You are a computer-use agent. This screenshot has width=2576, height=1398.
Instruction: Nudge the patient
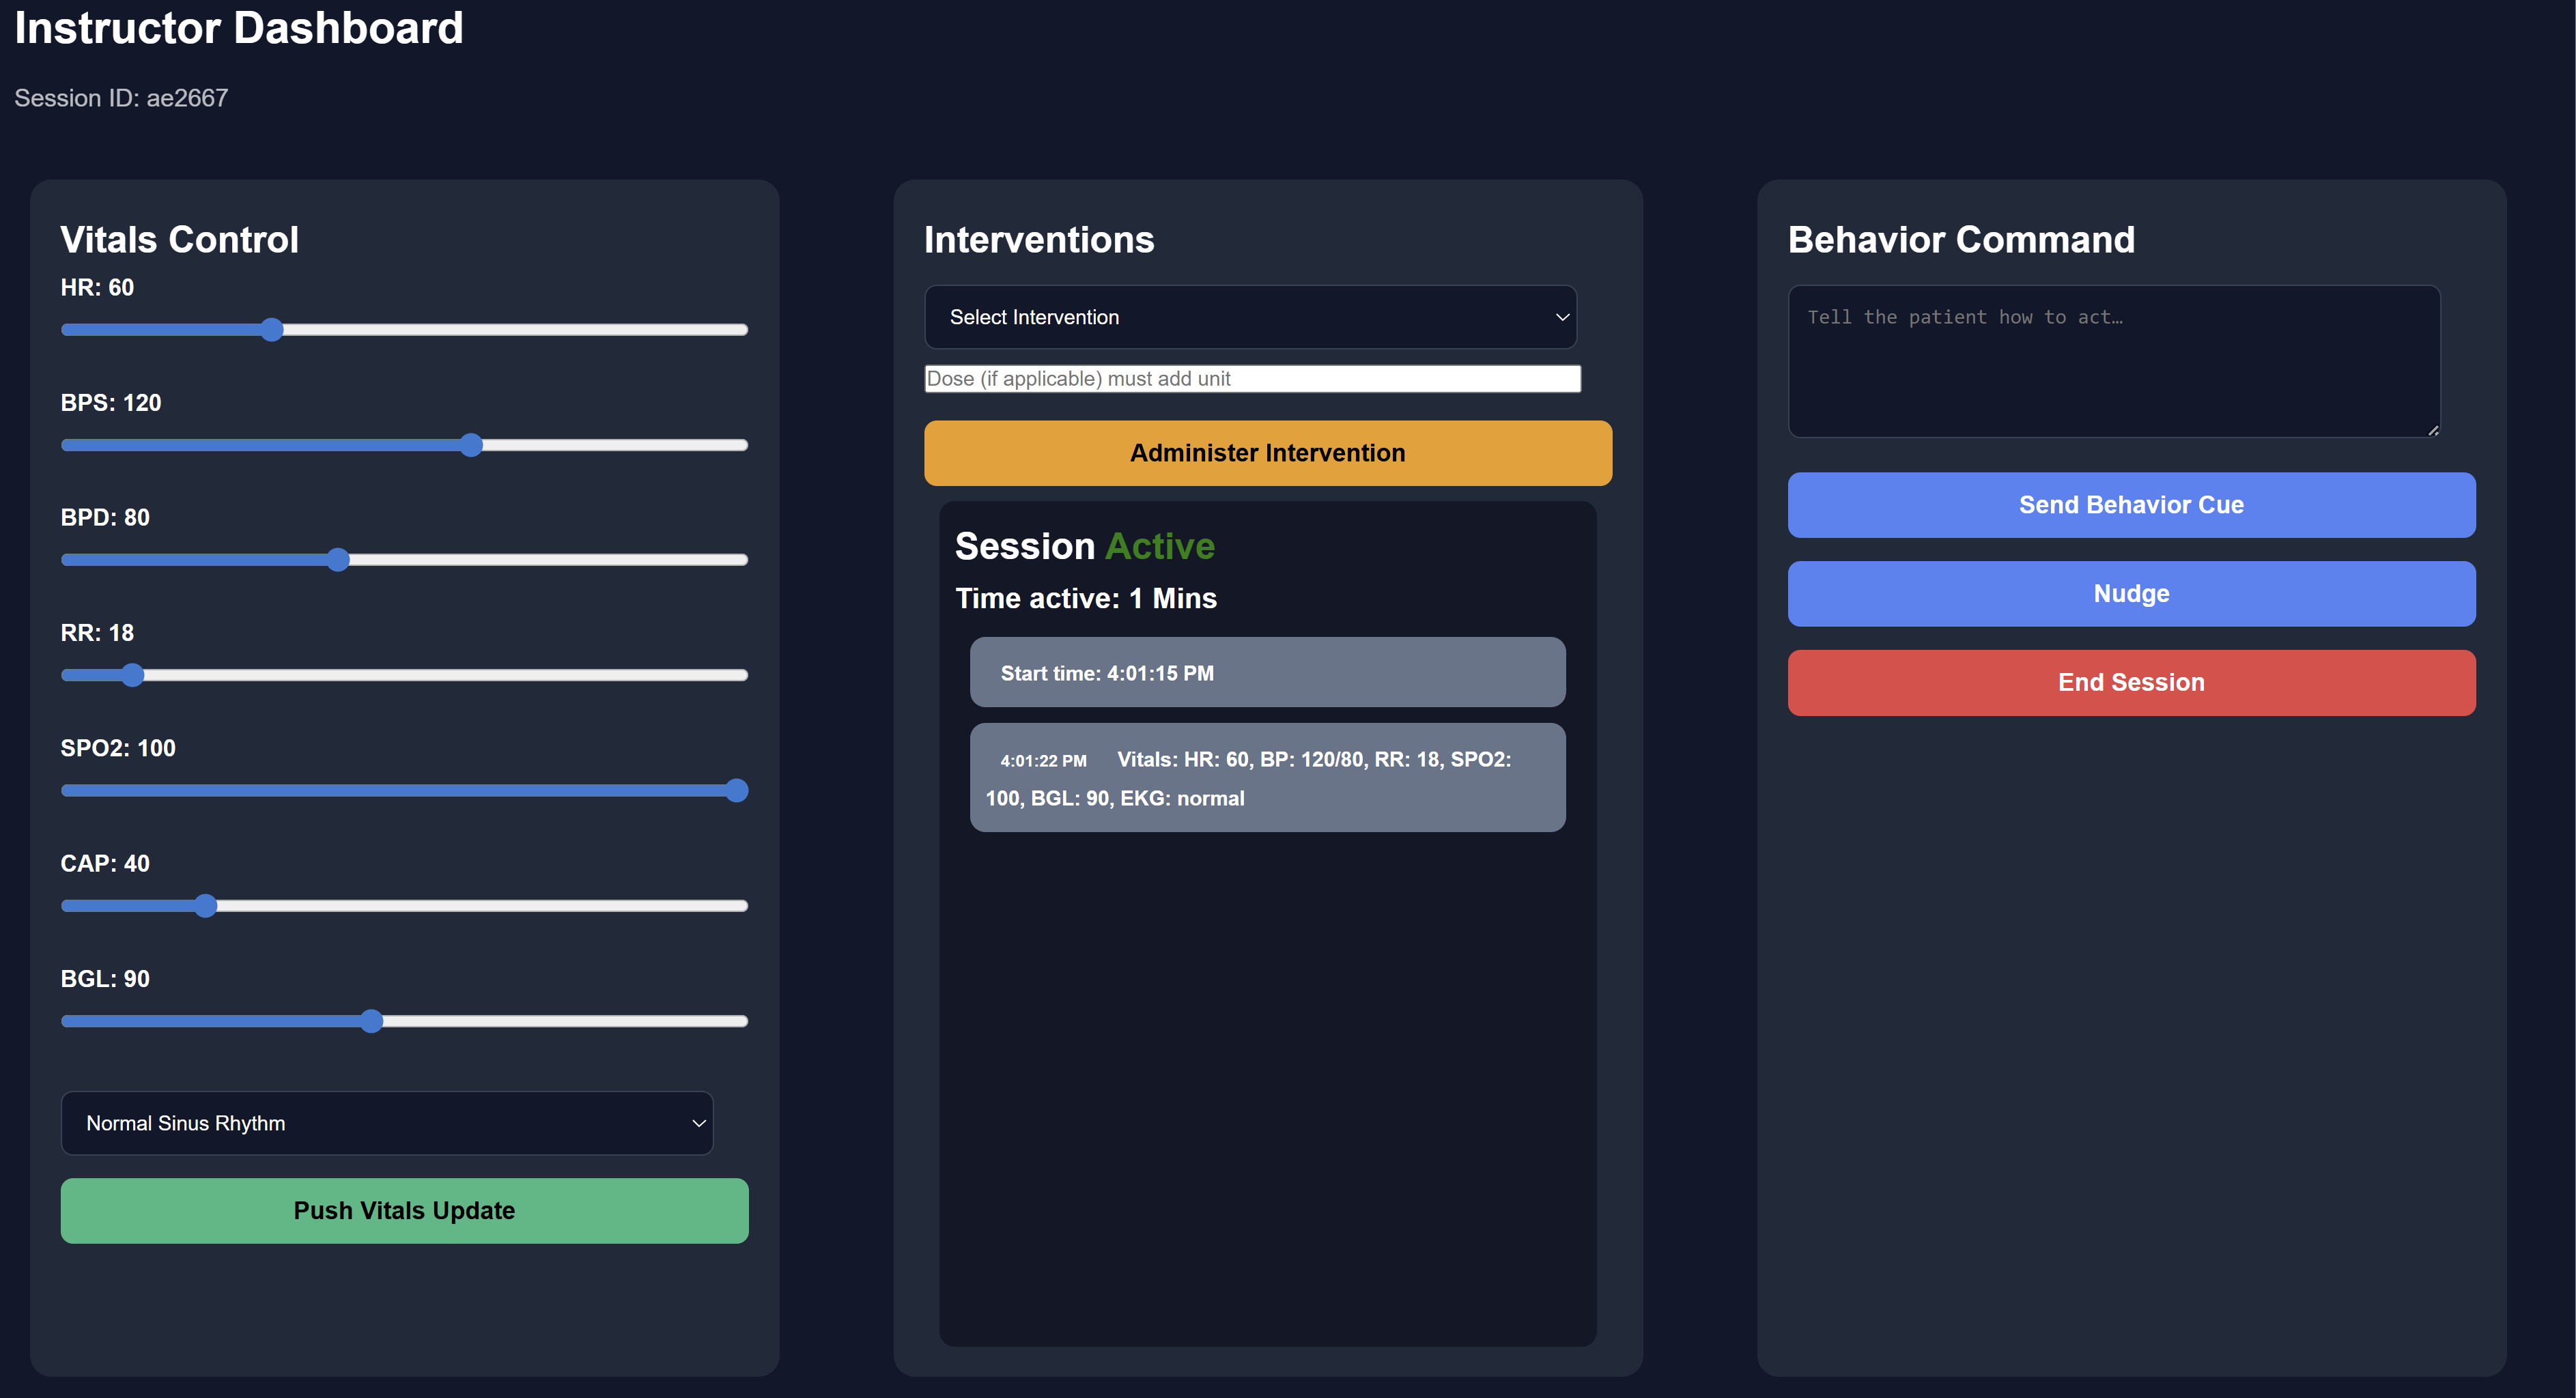point(2131,593)
